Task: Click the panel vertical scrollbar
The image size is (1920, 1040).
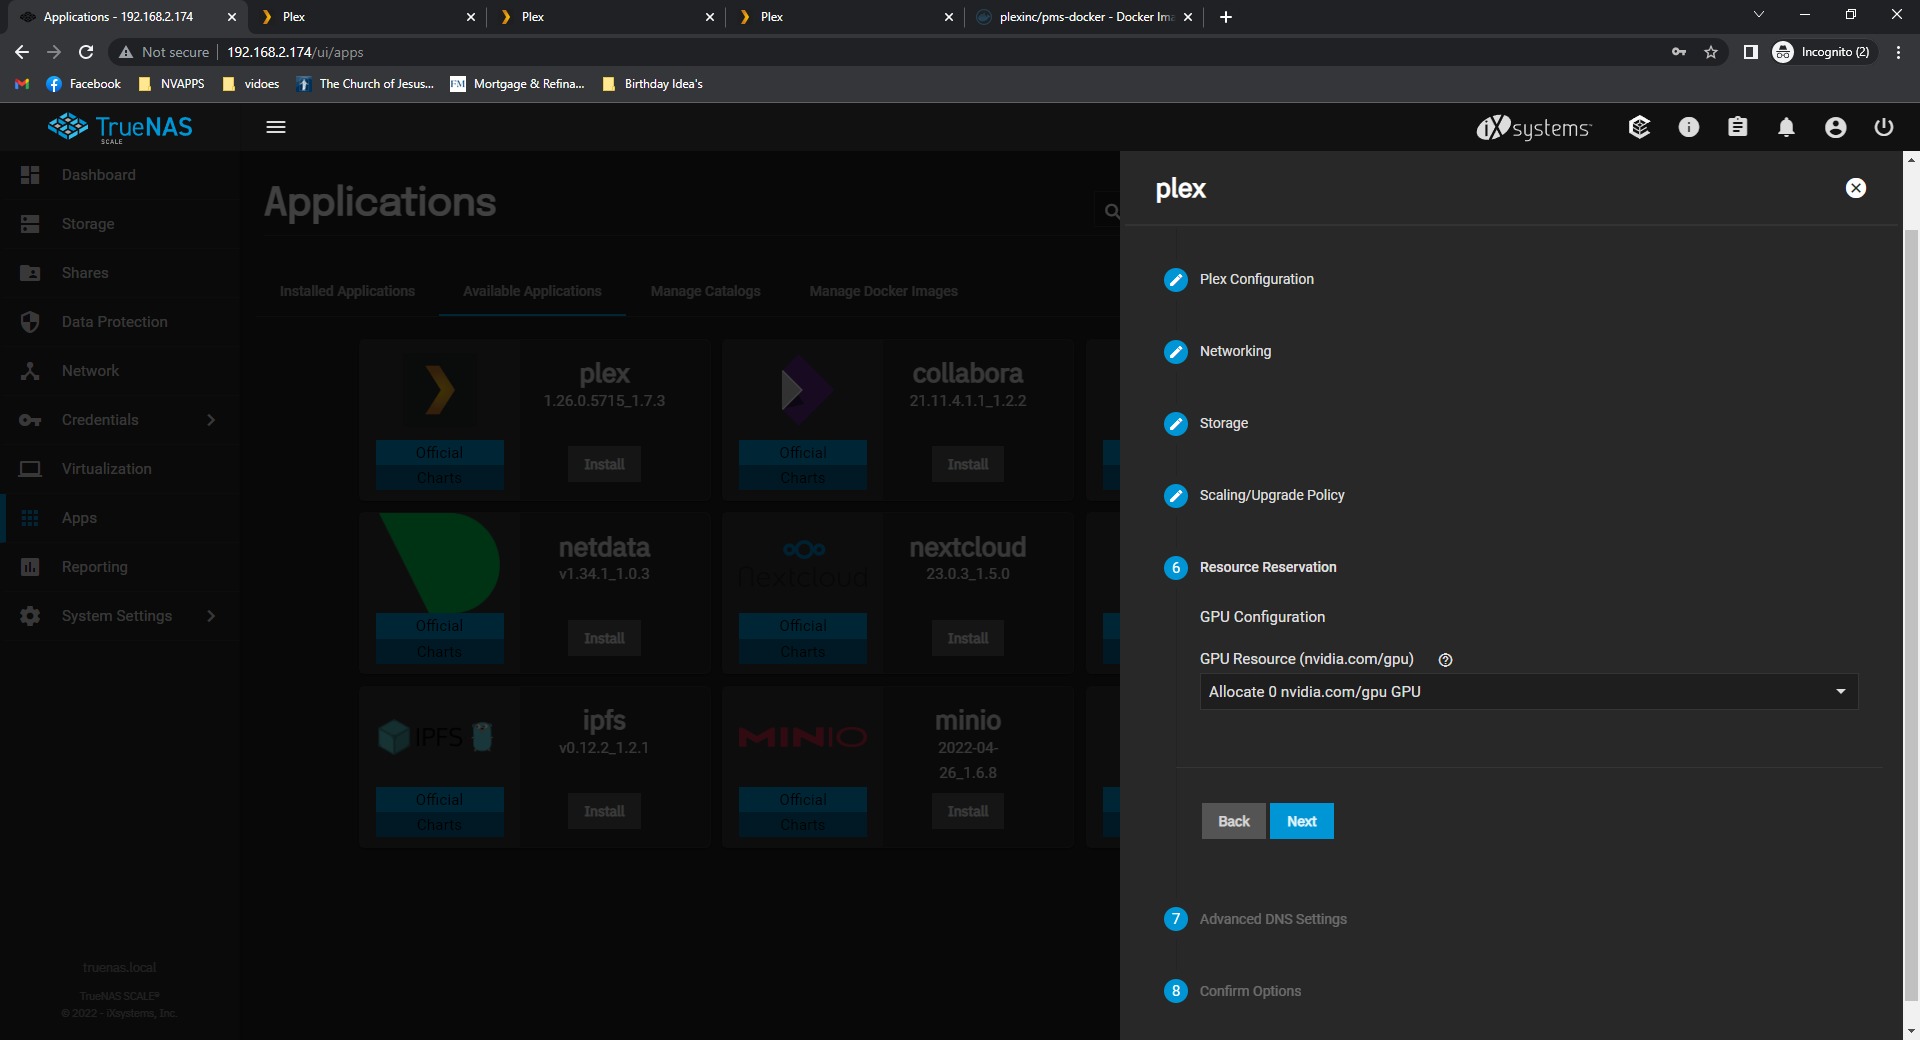Action: (1911, 614)
